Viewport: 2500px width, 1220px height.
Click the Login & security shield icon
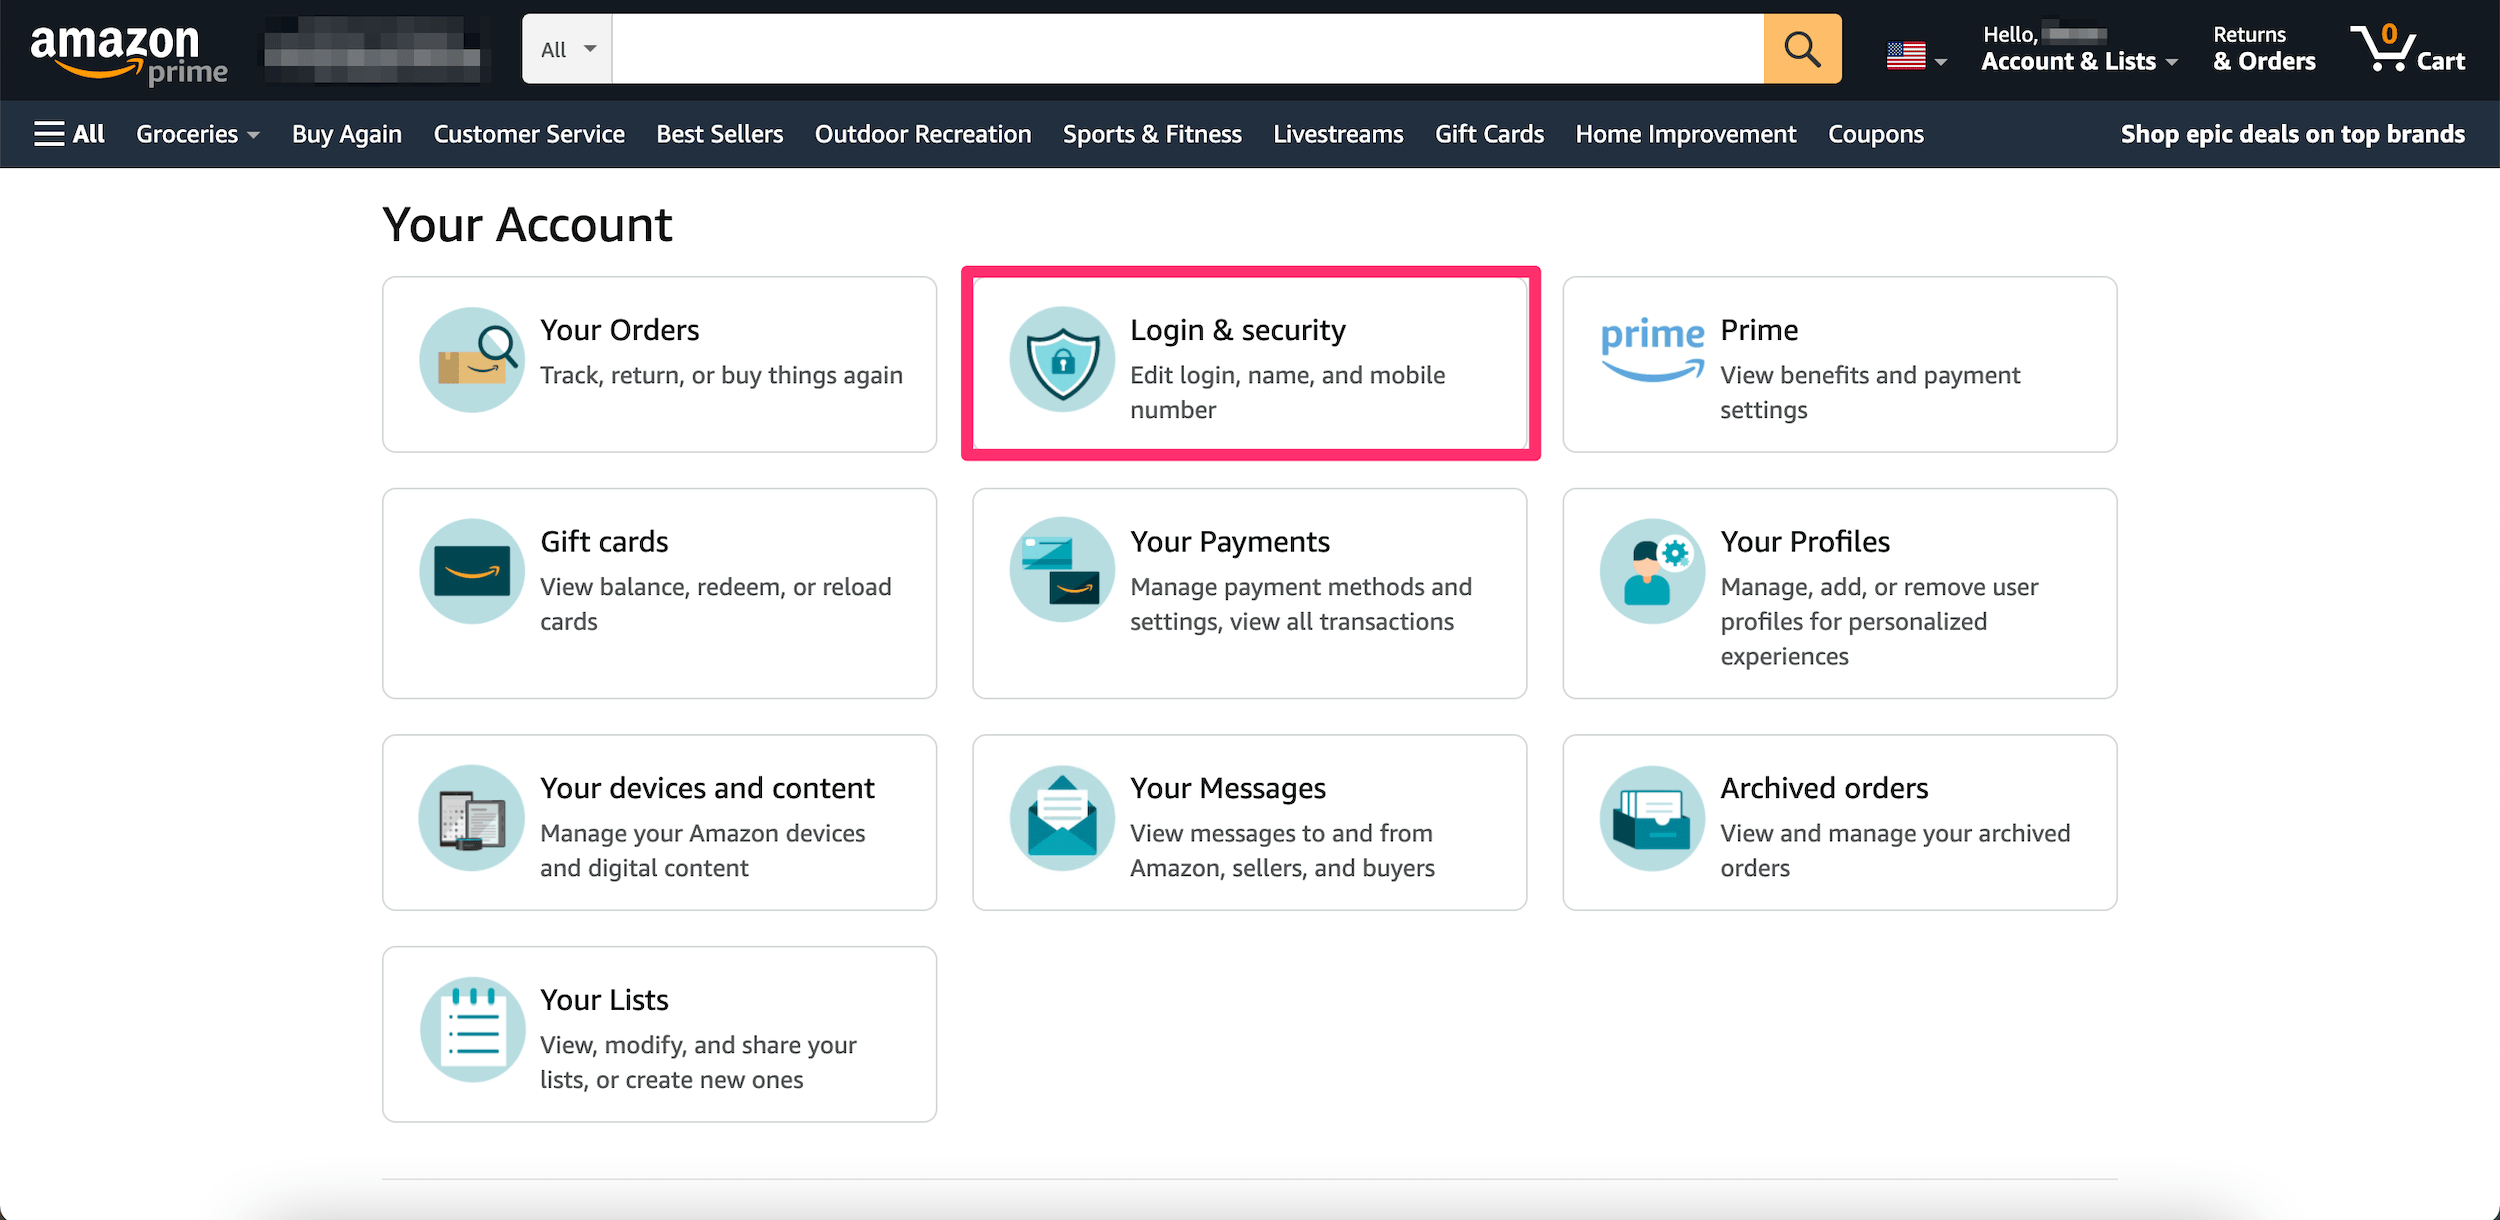coord(1062,360)
